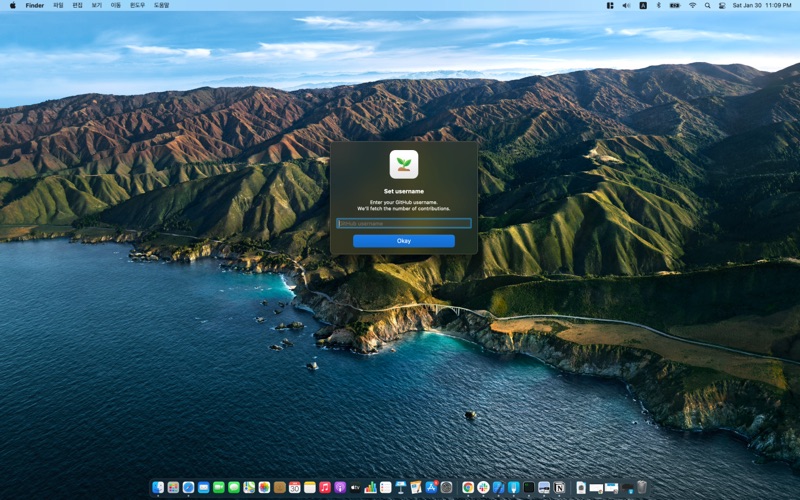The height and width of the screenshot is (500, 800).
Task: Open Google Chrome in the Dock
Action: [x=468, y=487]
